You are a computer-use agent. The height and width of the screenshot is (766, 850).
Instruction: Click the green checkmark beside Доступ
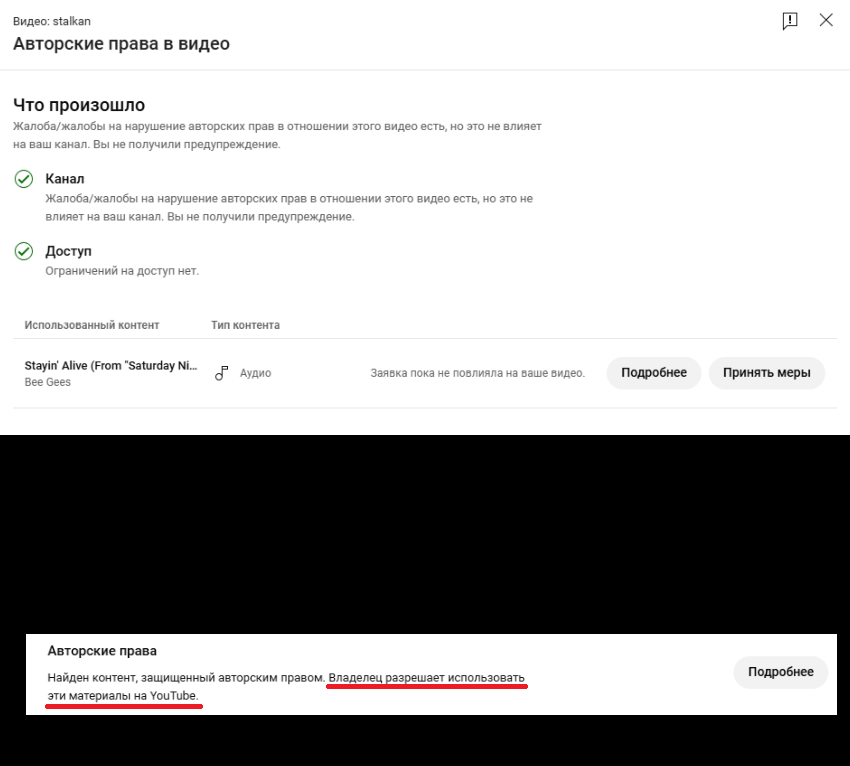point(24,251)
